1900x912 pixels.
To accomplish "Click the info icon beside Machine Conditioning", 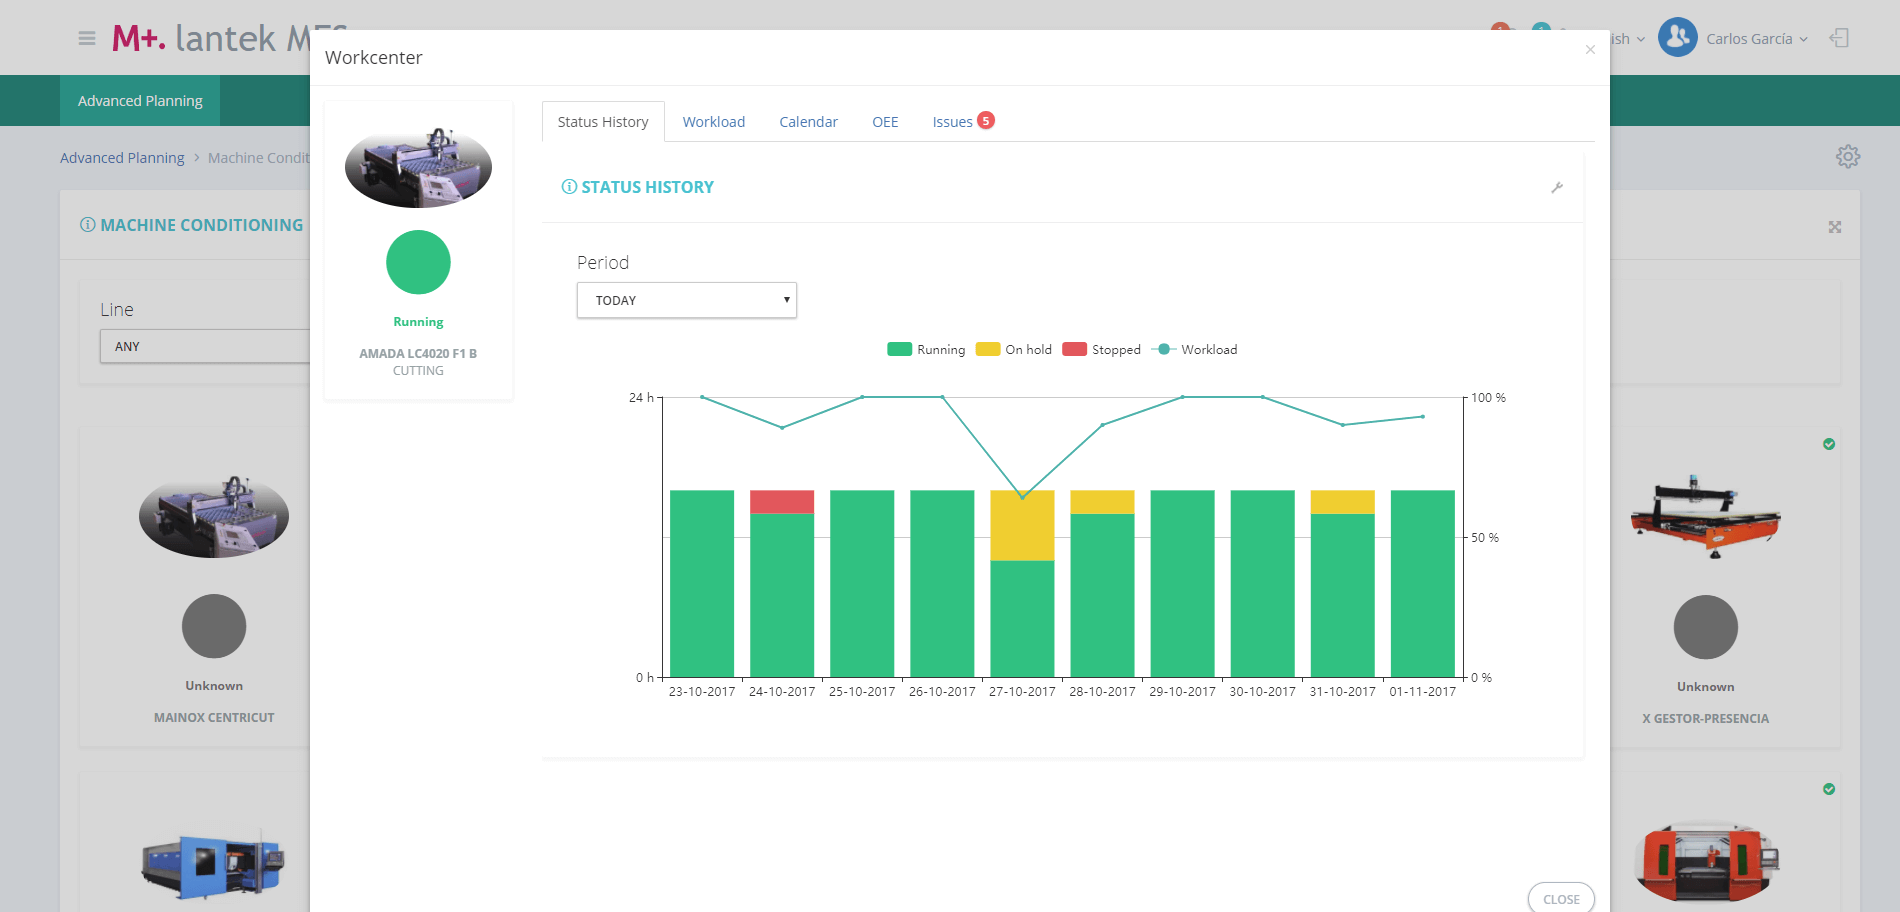I will [x=88, y=225].
